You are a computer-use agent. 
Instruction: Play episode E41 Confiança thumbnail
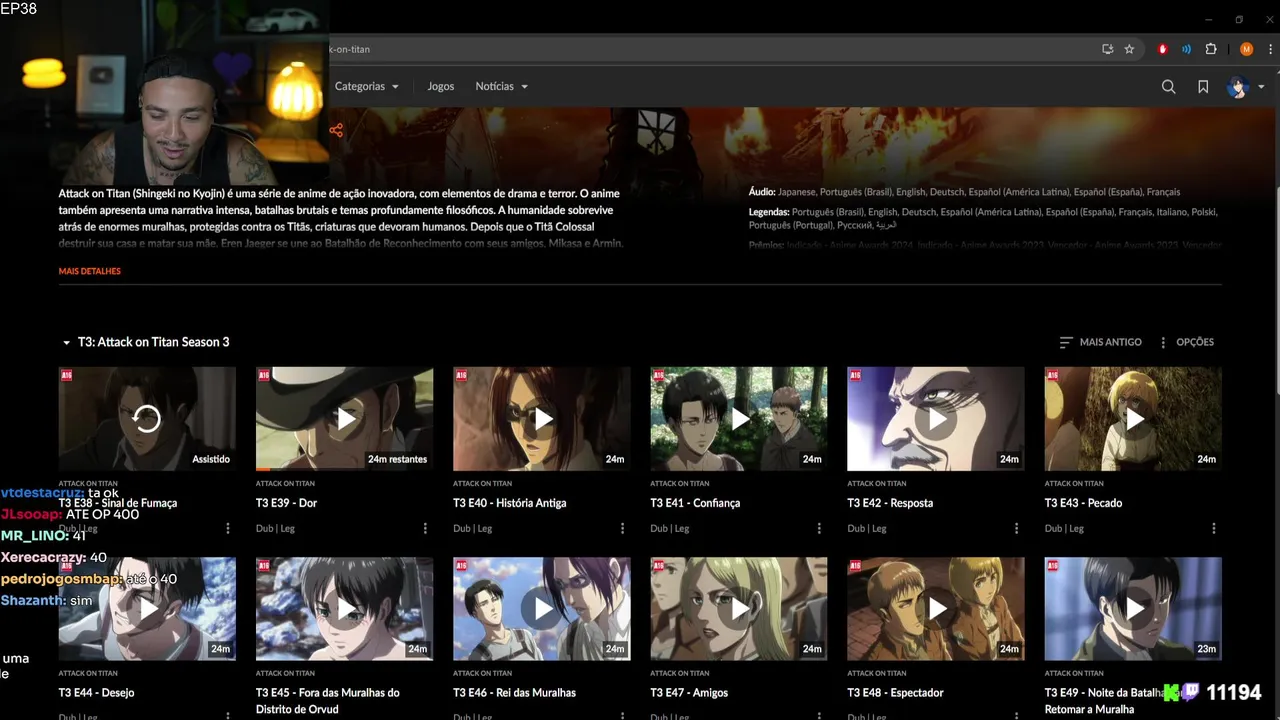pyautogui.click(x=739, y=419)
